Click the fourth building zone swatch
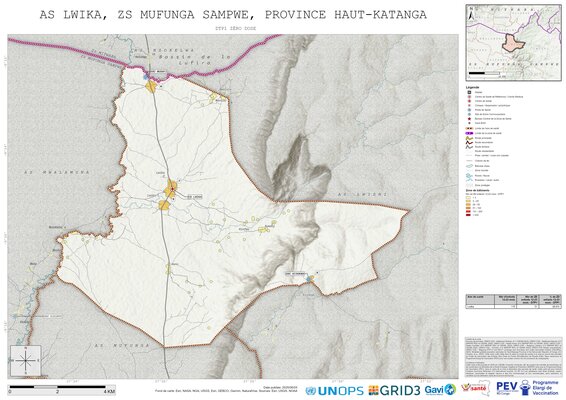The height and width of the screenshot is (400, 566). coord(468,208)
